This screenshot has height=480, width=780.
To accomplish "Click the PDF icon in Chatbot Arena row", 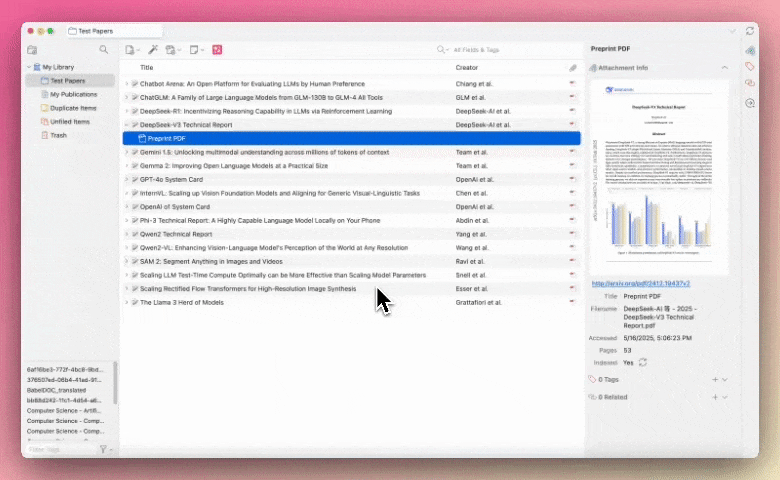I will [572, 83].
